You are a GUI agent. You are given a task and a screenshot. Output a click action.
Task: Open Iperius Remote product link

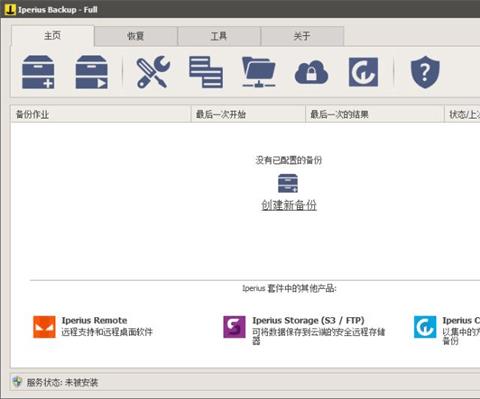(x=94, y=320)
